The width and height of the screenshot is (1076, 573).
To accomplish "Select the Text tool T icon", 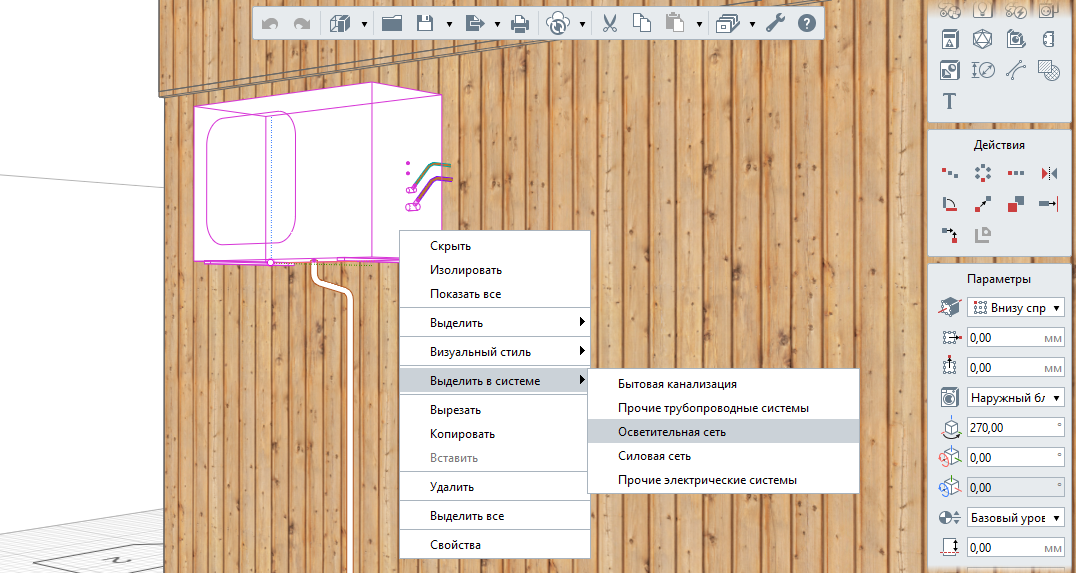I will [x=950, y=102].
